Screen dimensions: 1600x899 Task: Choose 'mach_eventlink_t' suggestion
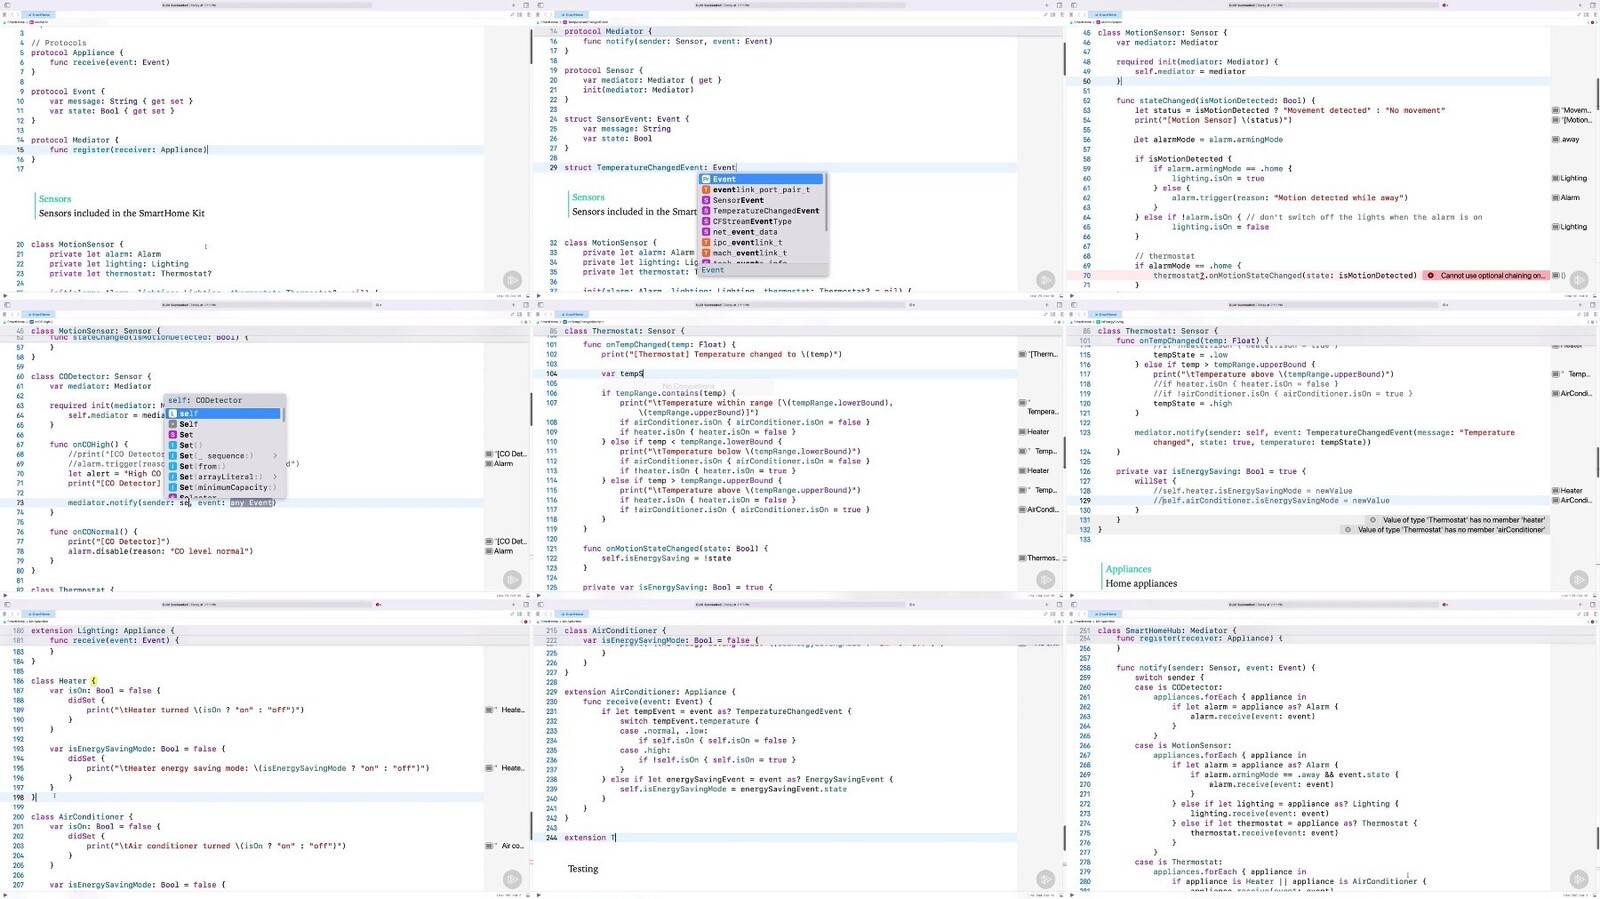coord(760,253)
